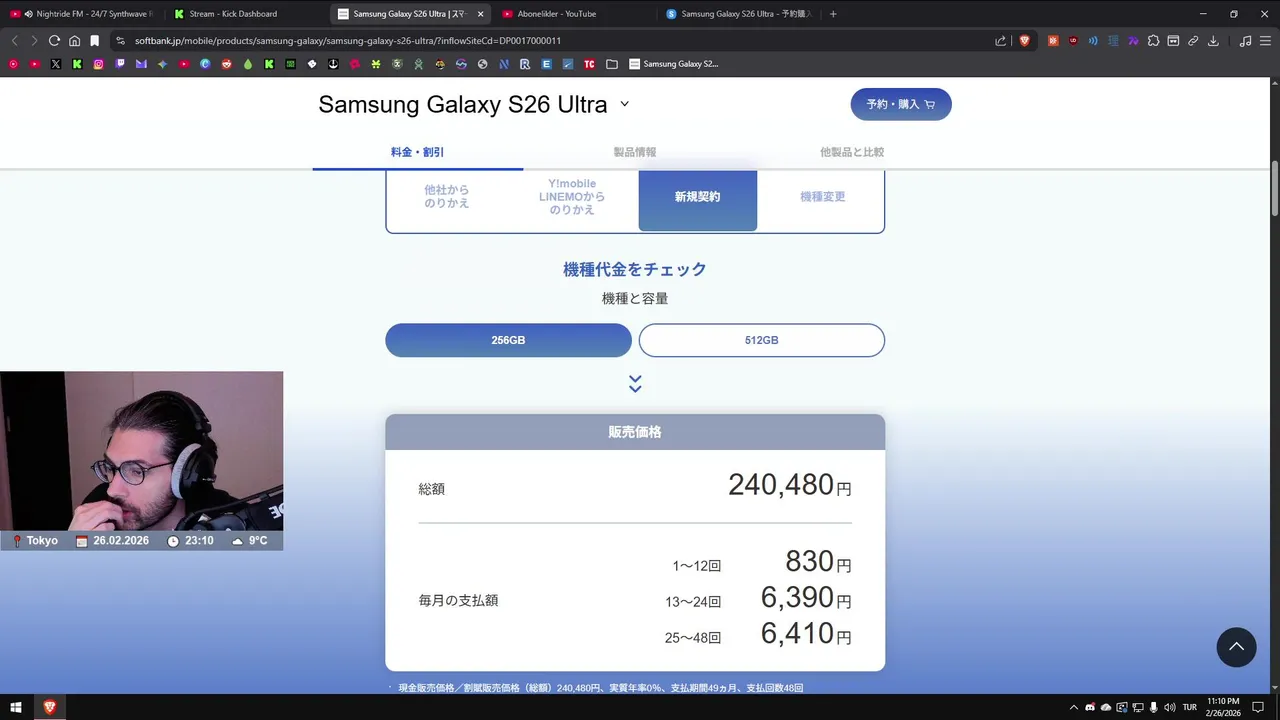
Task: Click the 予約・購入 cart button
Action: [901, 104]
